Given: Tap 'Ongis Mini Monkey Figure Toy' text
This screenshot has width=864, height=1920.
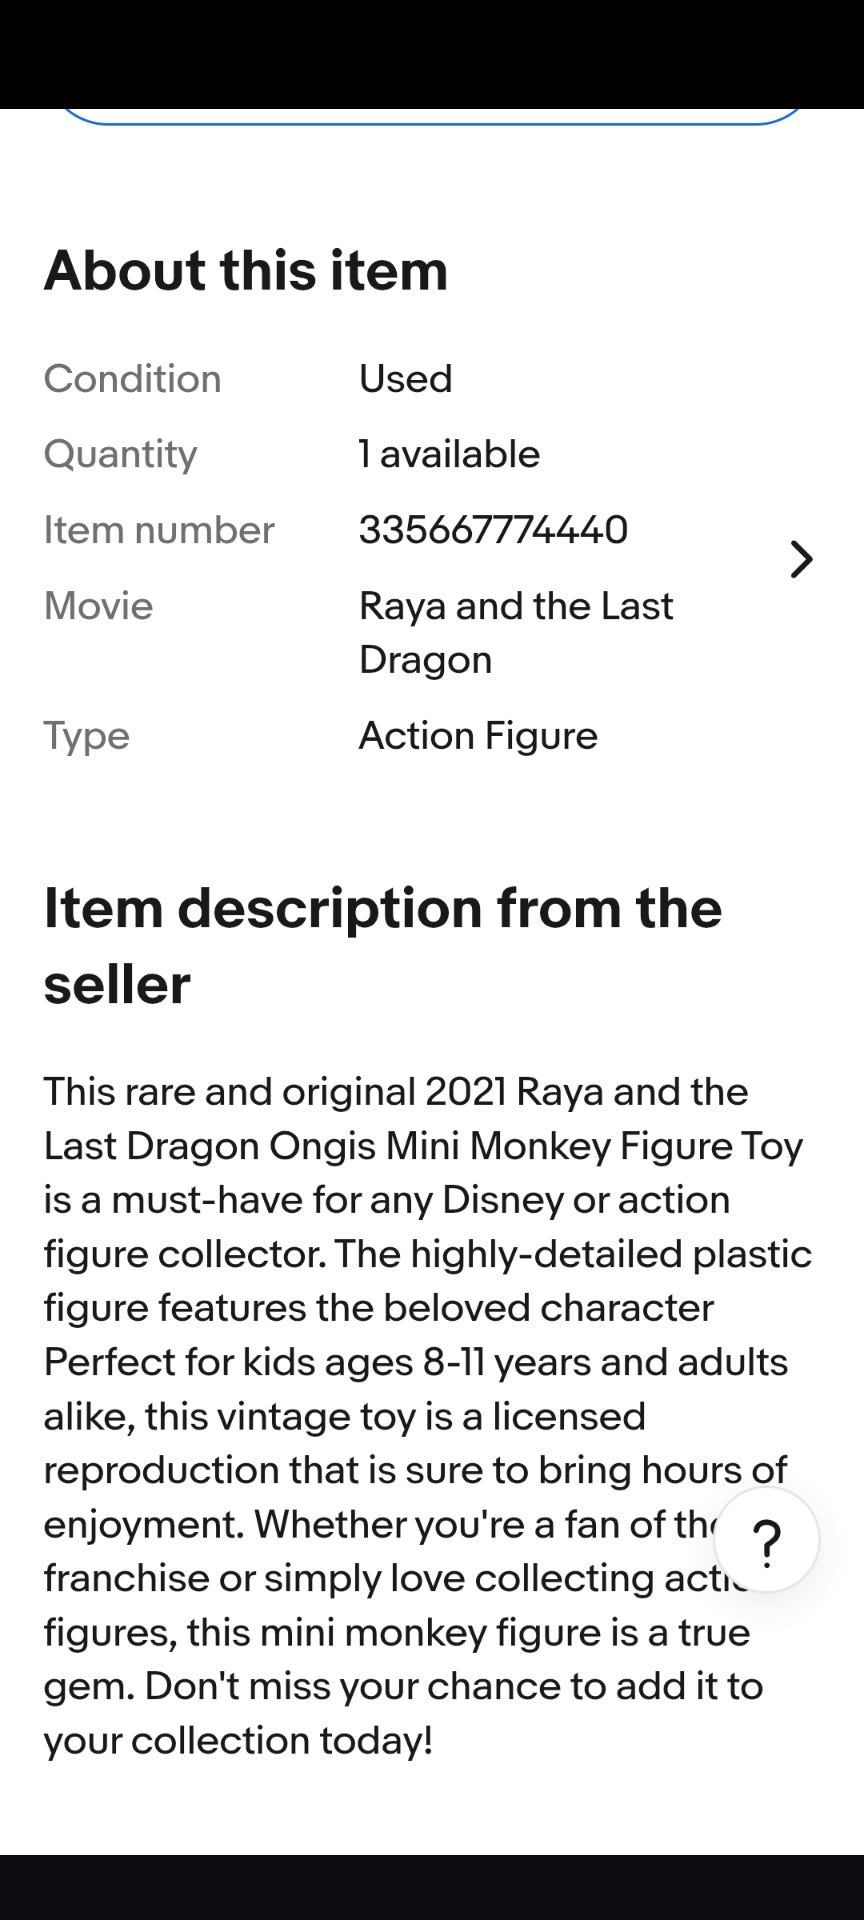Looking at the screenshot, I should click(535, 1146).
